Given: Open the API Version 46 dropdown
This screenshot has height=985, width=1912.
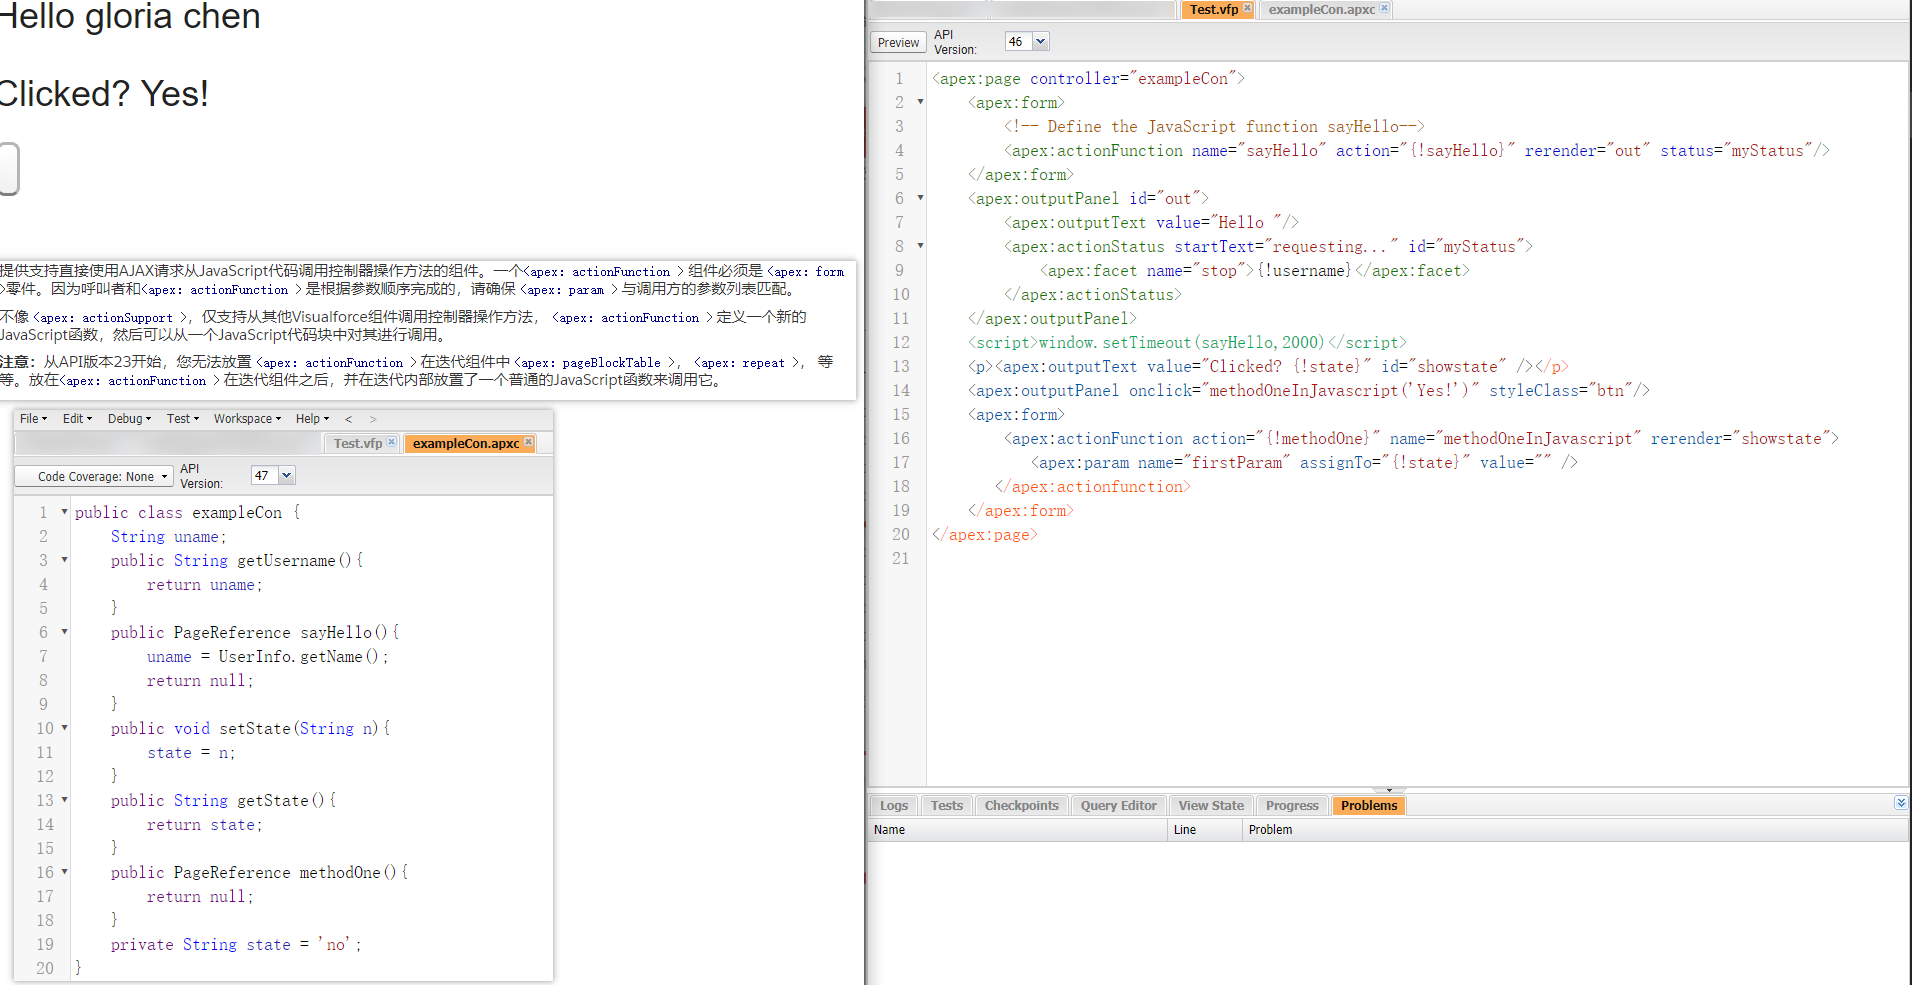Looking at the screenshot, I should pyautogui.click(x=1040, y=42).
